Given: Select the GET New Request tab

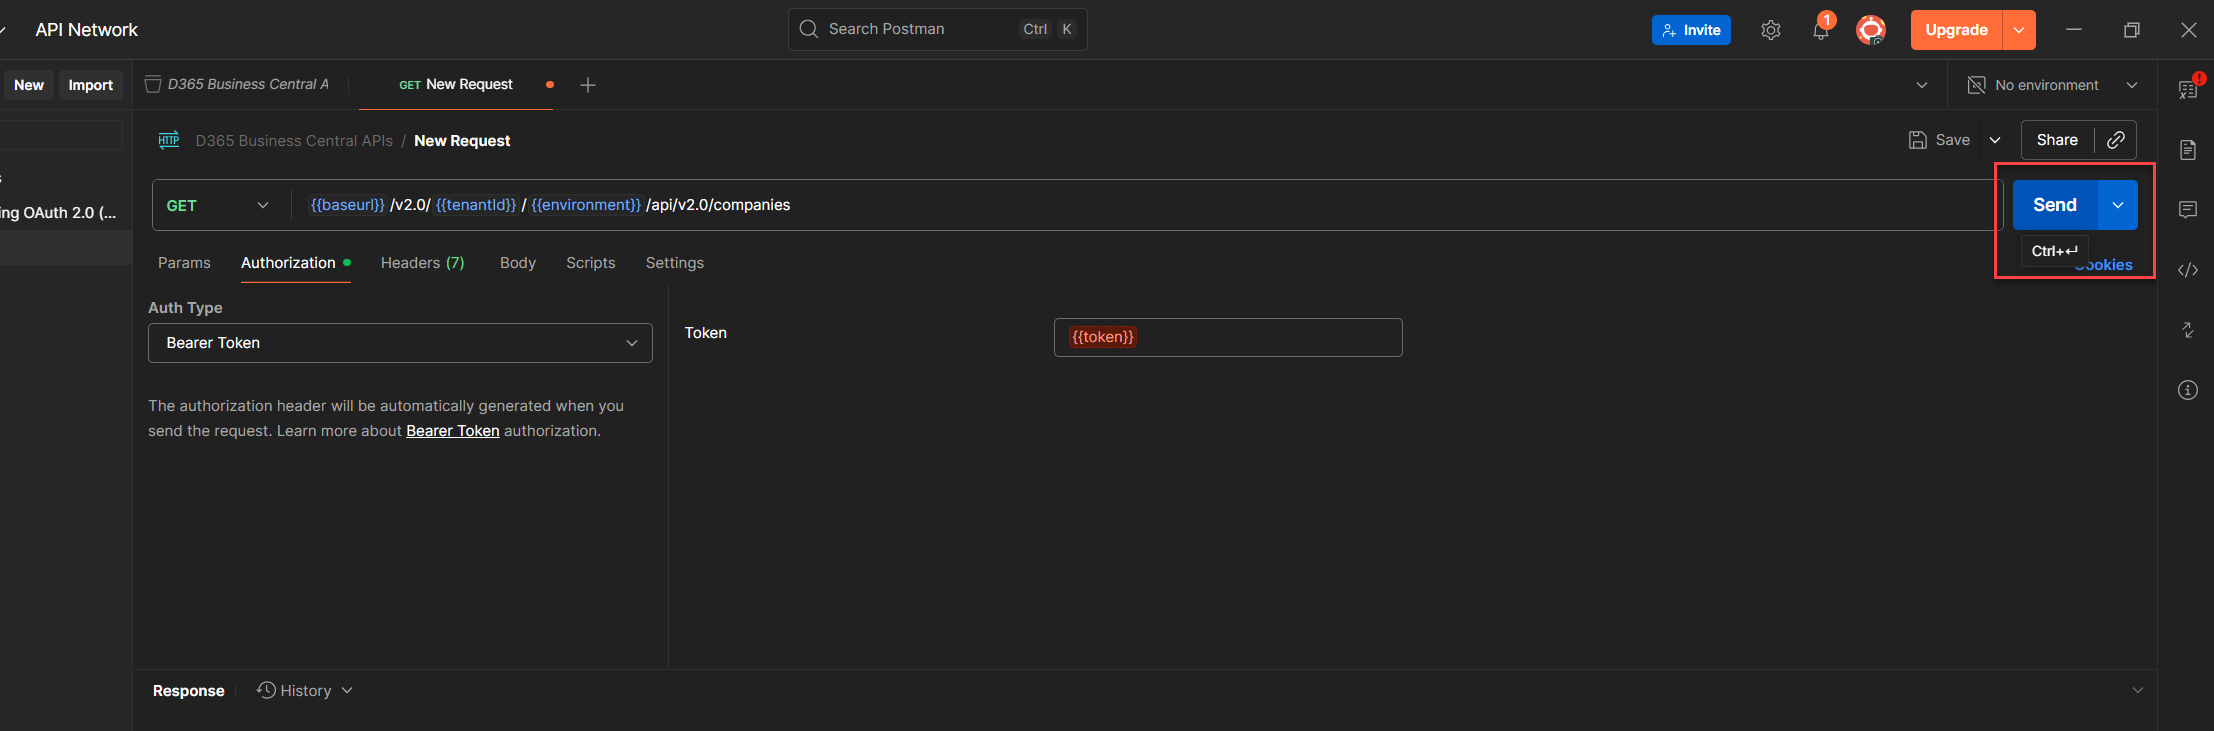Looking at the screenshot, I should coord(456,85).
